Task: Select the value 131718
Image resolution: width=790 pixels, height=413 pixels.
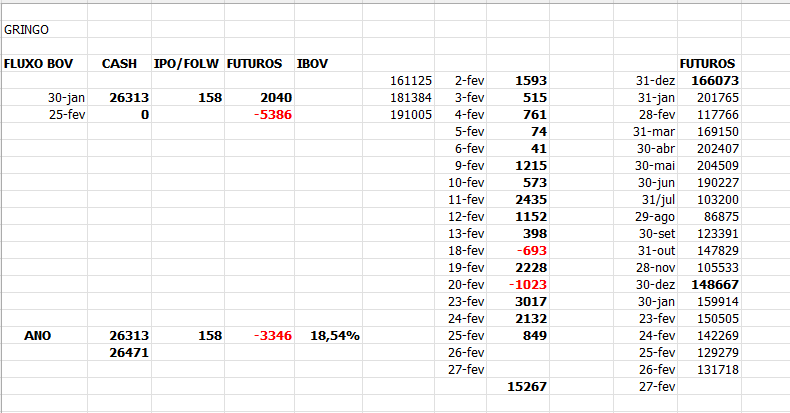Action: pos(709,370)
